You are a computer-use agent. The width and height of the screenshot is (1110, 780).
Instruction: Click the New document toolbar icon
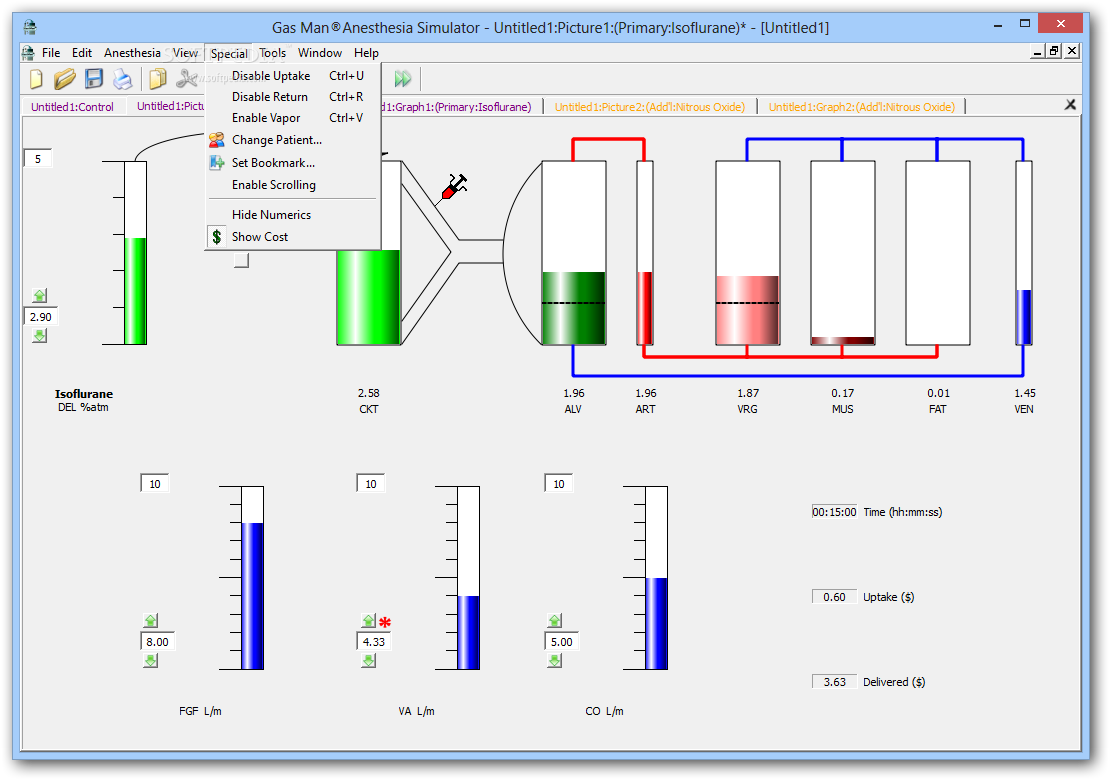click(x=36, y=79)
